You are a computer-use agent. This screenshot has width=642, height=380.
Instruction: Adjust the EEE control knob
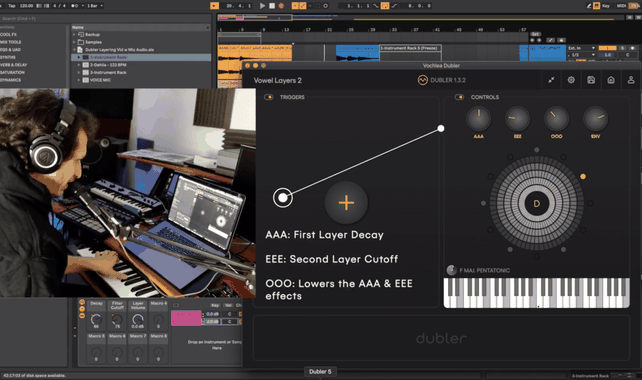tap(518, 119)
